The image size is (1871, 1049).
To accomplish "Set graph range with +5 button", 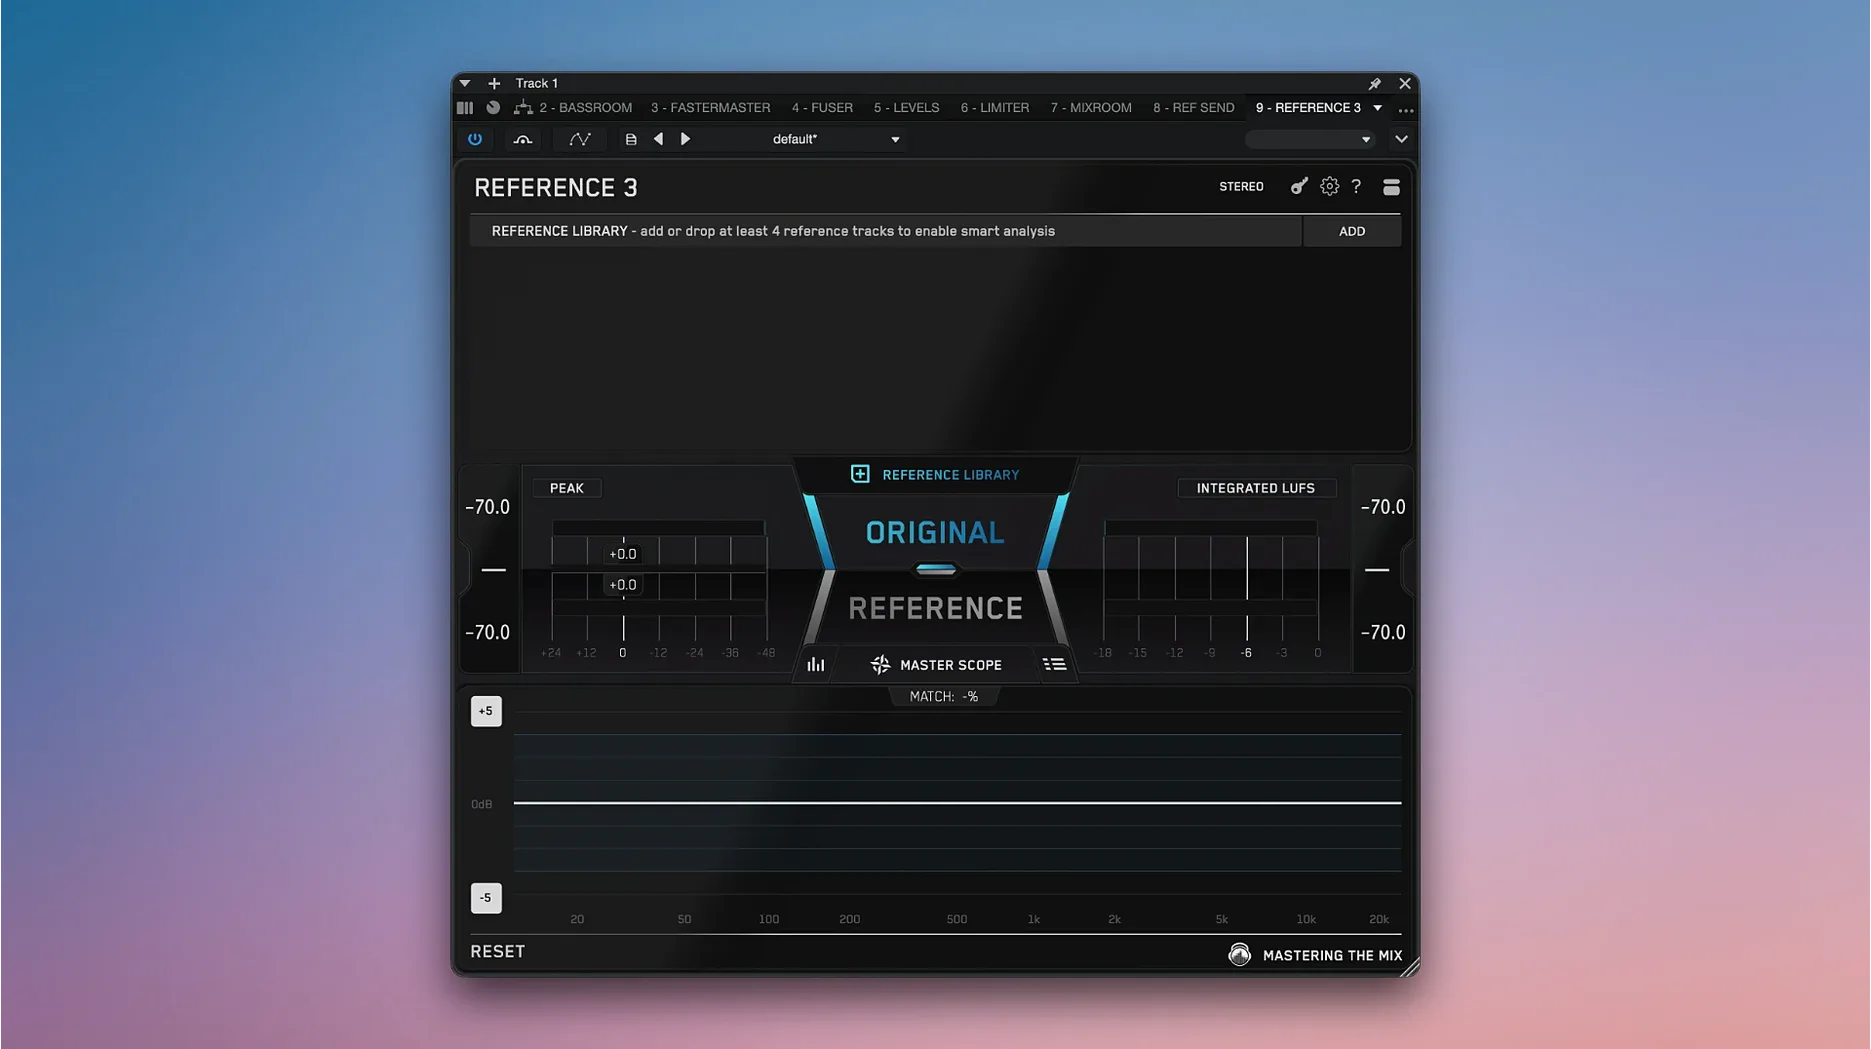I will point(486,711).
